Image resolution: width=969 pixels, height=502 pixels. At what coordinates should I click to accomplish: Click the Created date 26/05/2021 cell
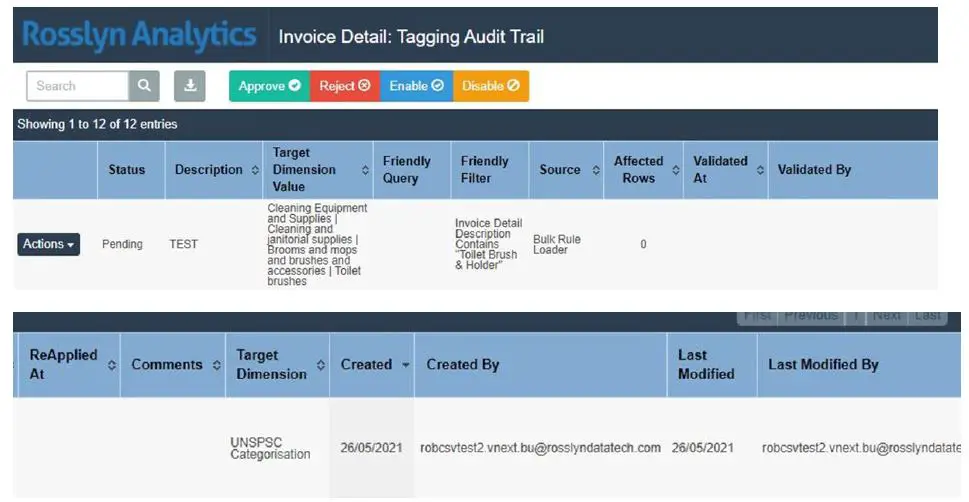371,448
